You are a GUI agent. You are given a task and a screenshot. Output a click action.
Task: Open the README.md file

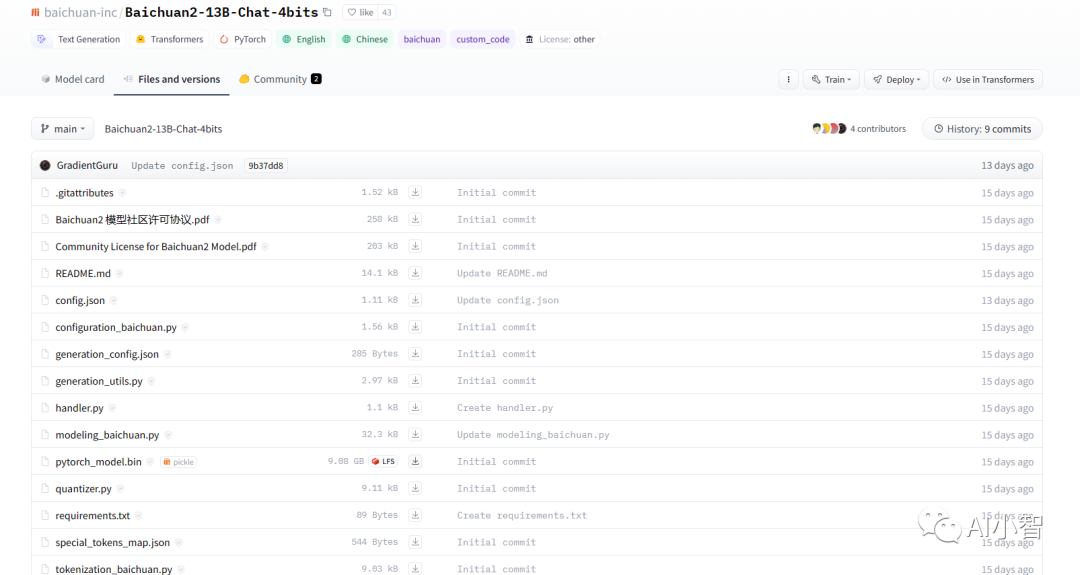pyautogui.click(x=83, y=273)
